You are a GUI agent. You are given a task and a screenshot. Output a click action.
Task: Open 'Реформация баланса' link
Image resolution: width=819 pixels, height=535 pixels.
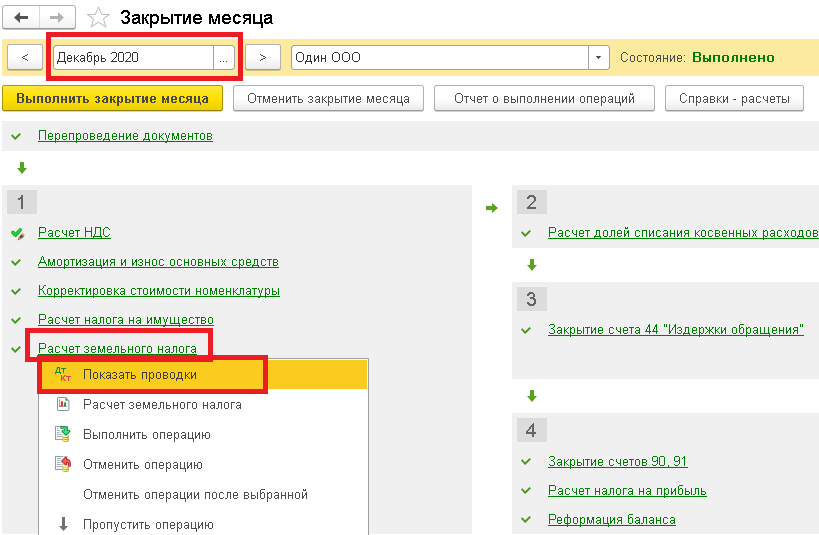612,520
